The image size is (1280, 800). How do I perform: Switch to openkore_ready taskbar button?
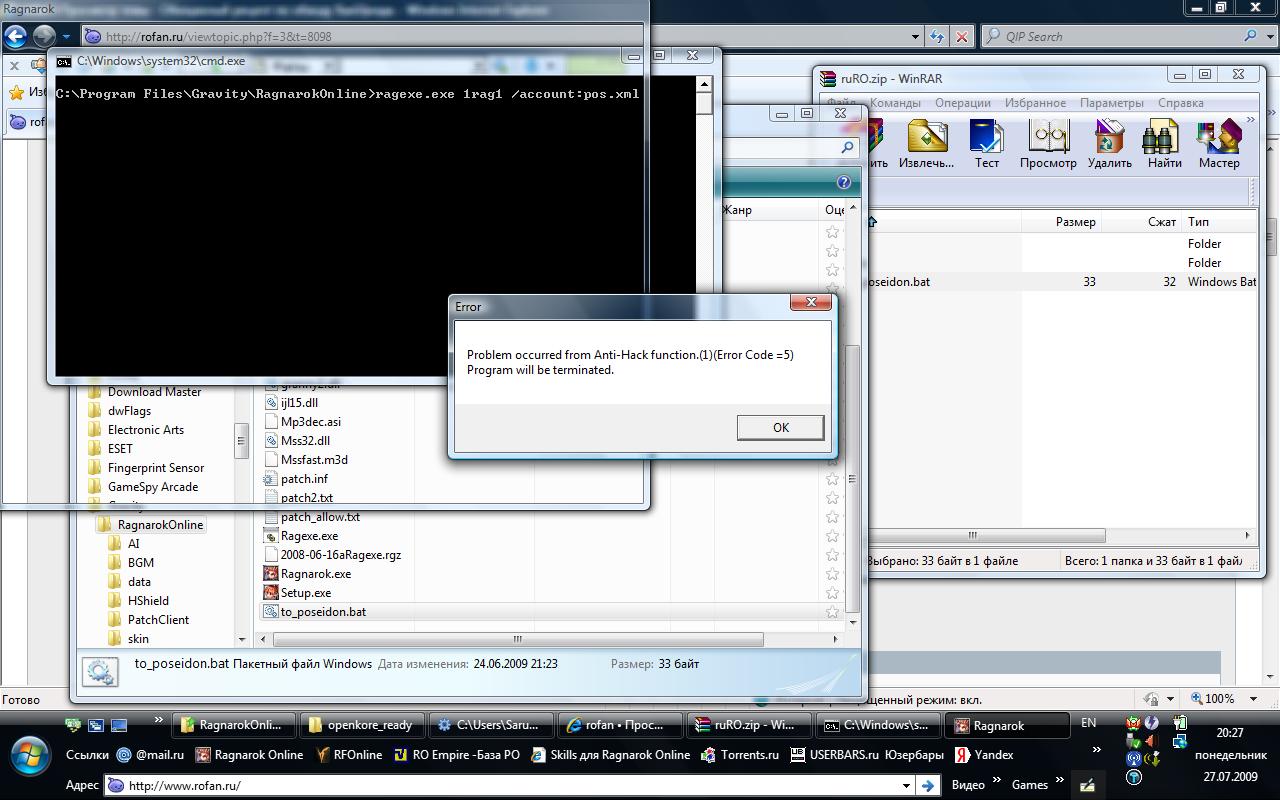360,725
